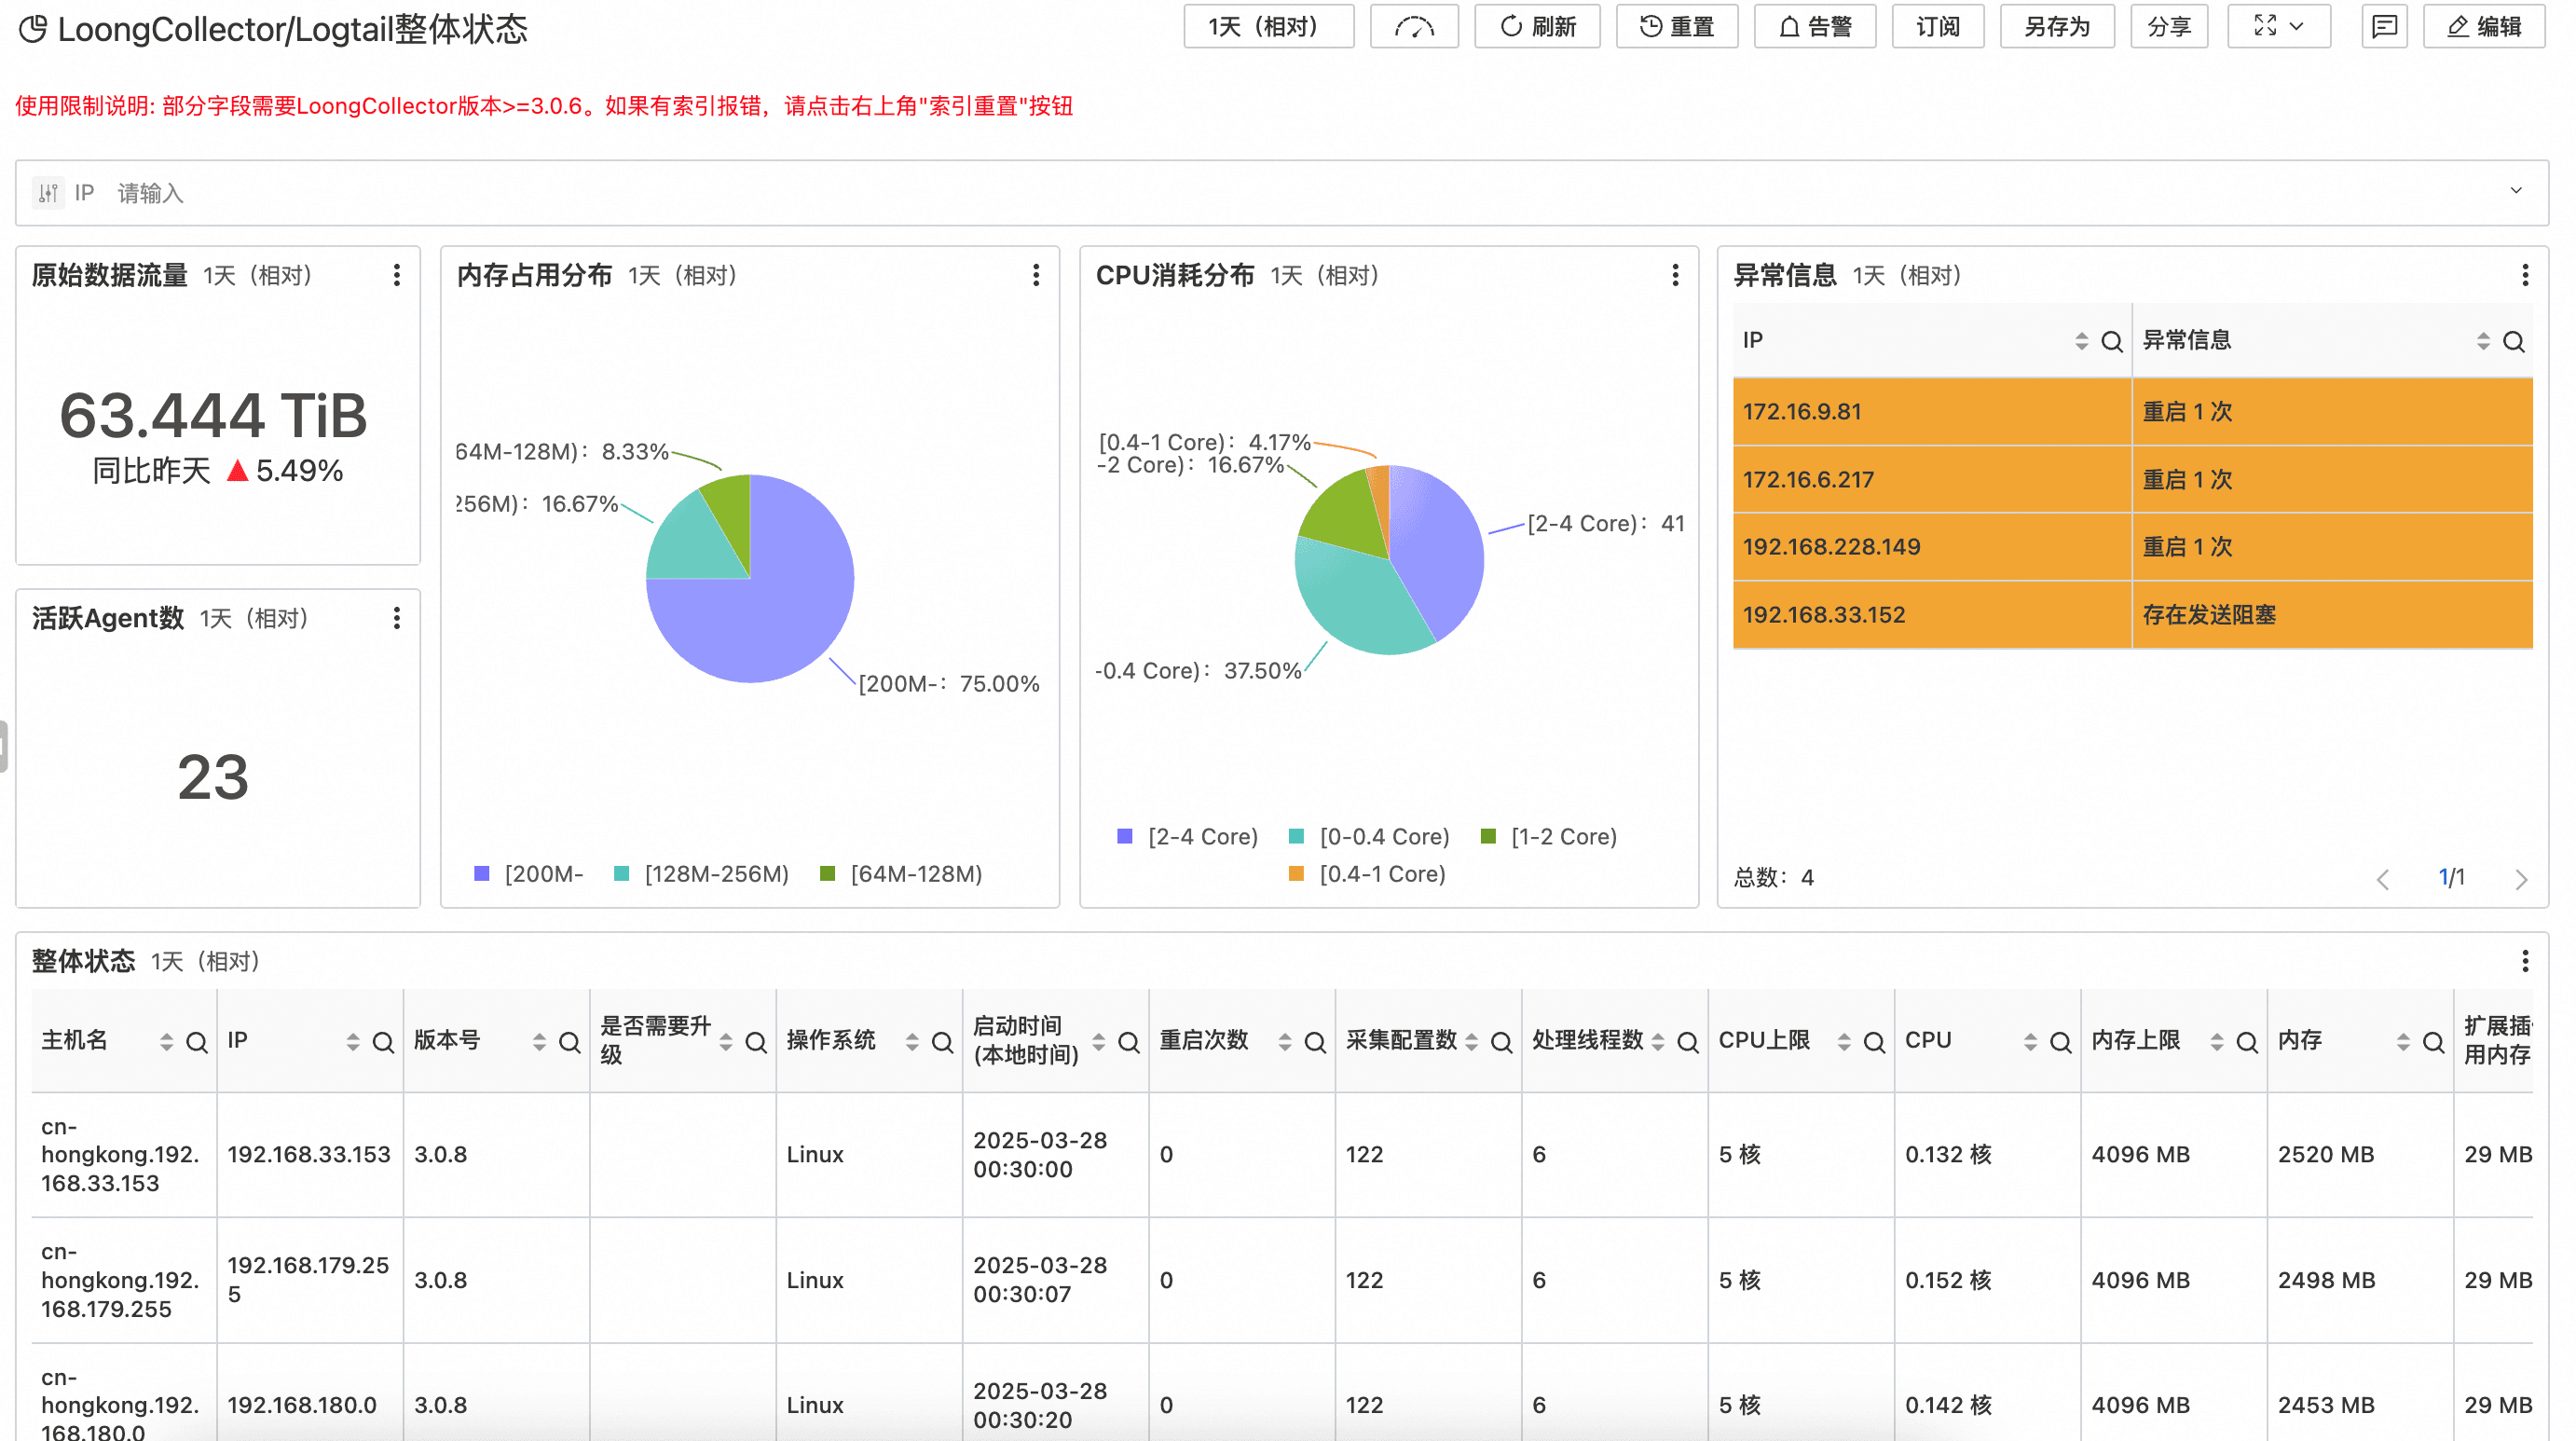Sort 异常信息 table by IP column
This screenshot has width=2576, height=1441.
(x=2081, y=342)
